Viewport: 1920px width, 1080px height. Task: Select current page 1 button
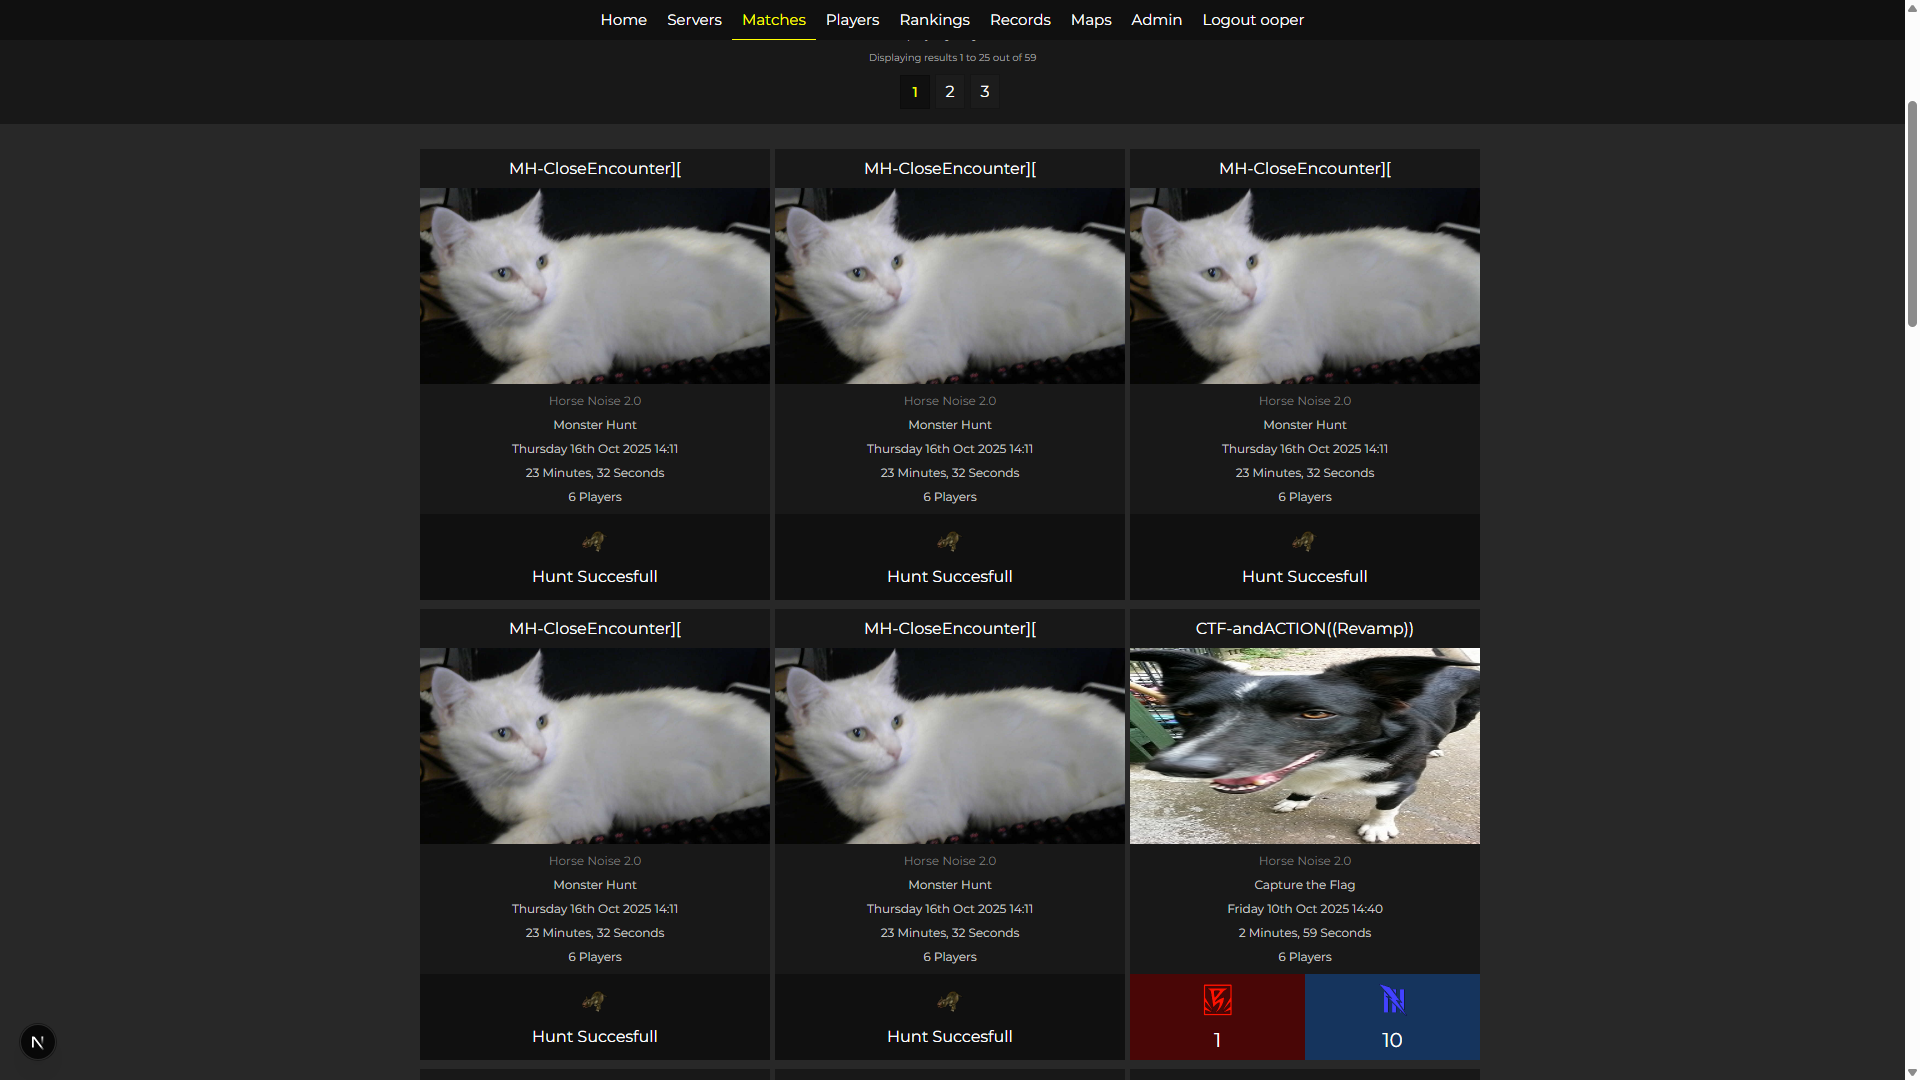click(x=915, y=92)
